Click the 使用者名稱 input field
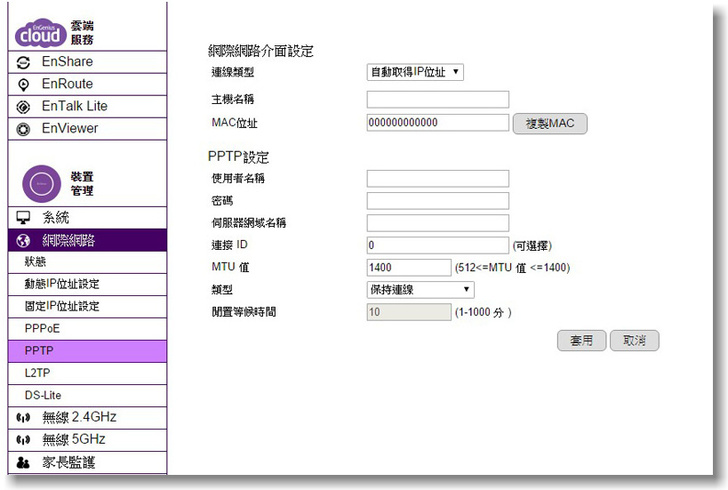The image size is (728, 490). click(438, 178)
